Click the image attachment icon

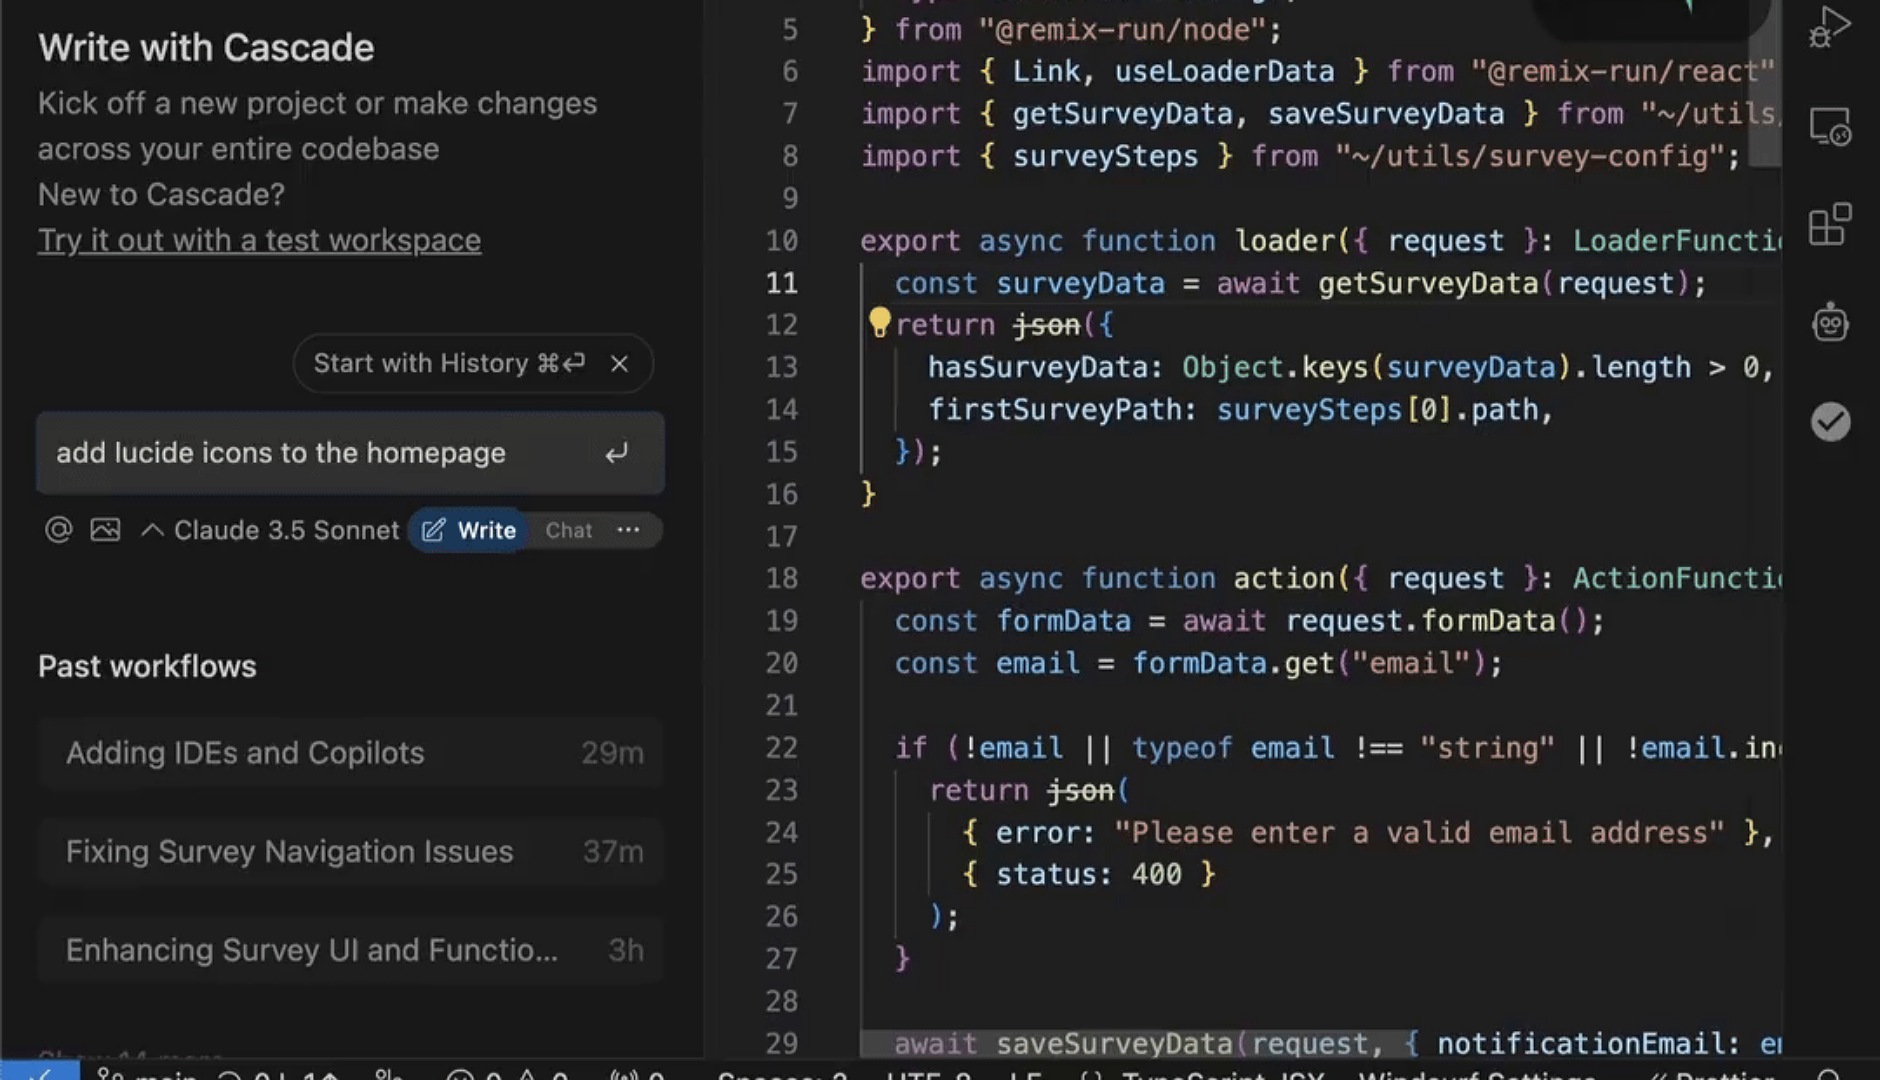pos(105,530)
